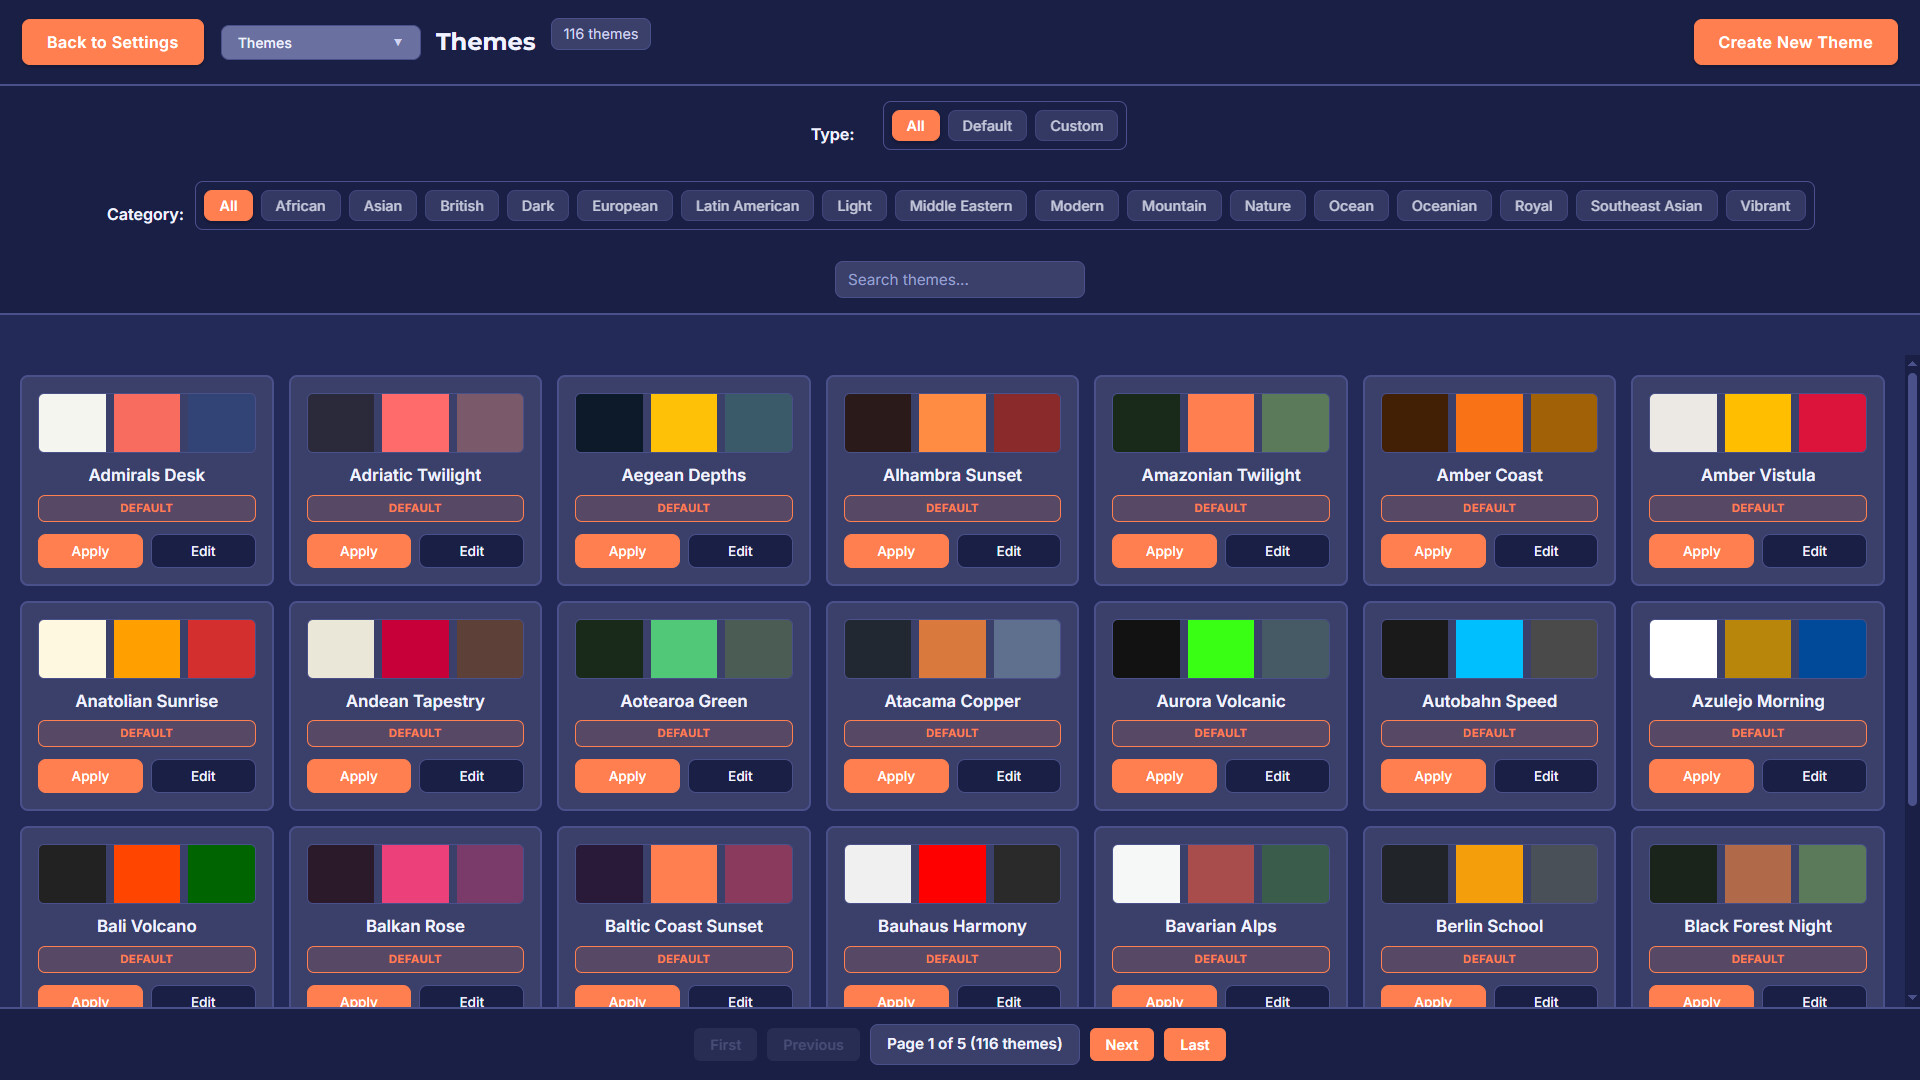The image size is (1920, 1080).
Task: Filter themes by Ocean category
Action: pyautogui.click(x=1350, y=205)
